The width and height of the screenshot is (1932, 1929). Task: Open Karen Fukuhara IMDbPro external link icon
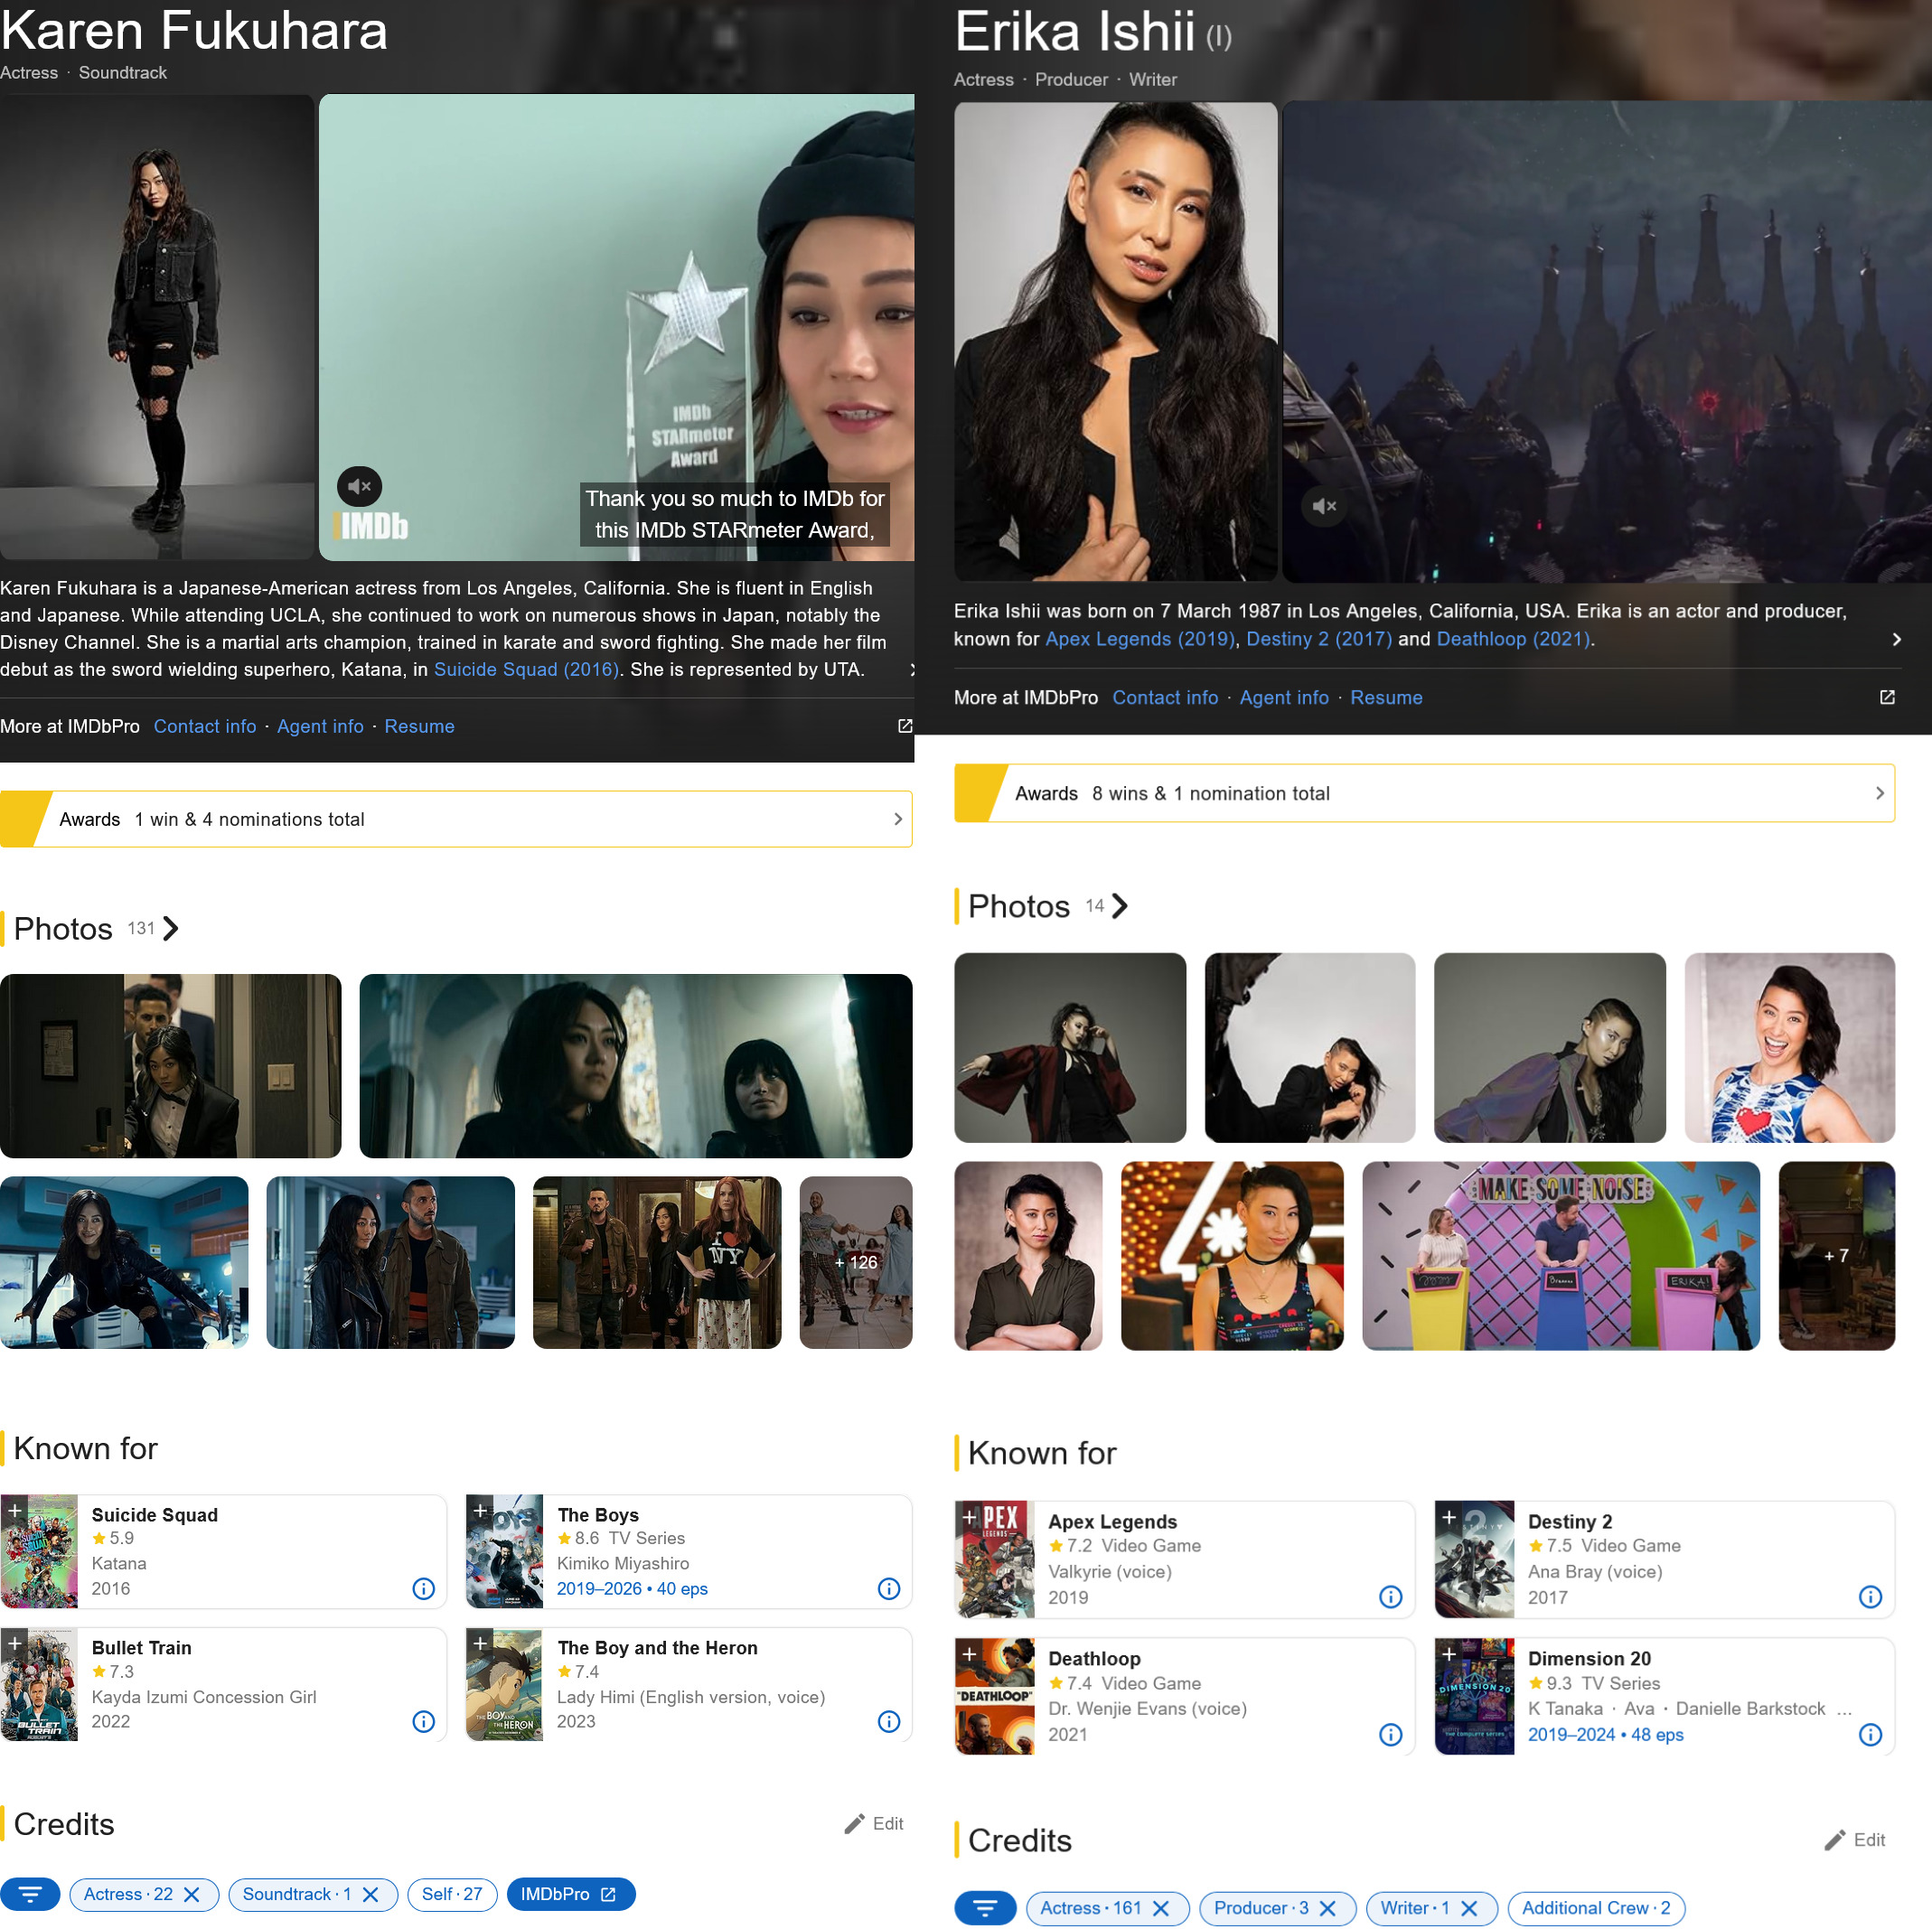pyautogui.click(x=904, y=726)
